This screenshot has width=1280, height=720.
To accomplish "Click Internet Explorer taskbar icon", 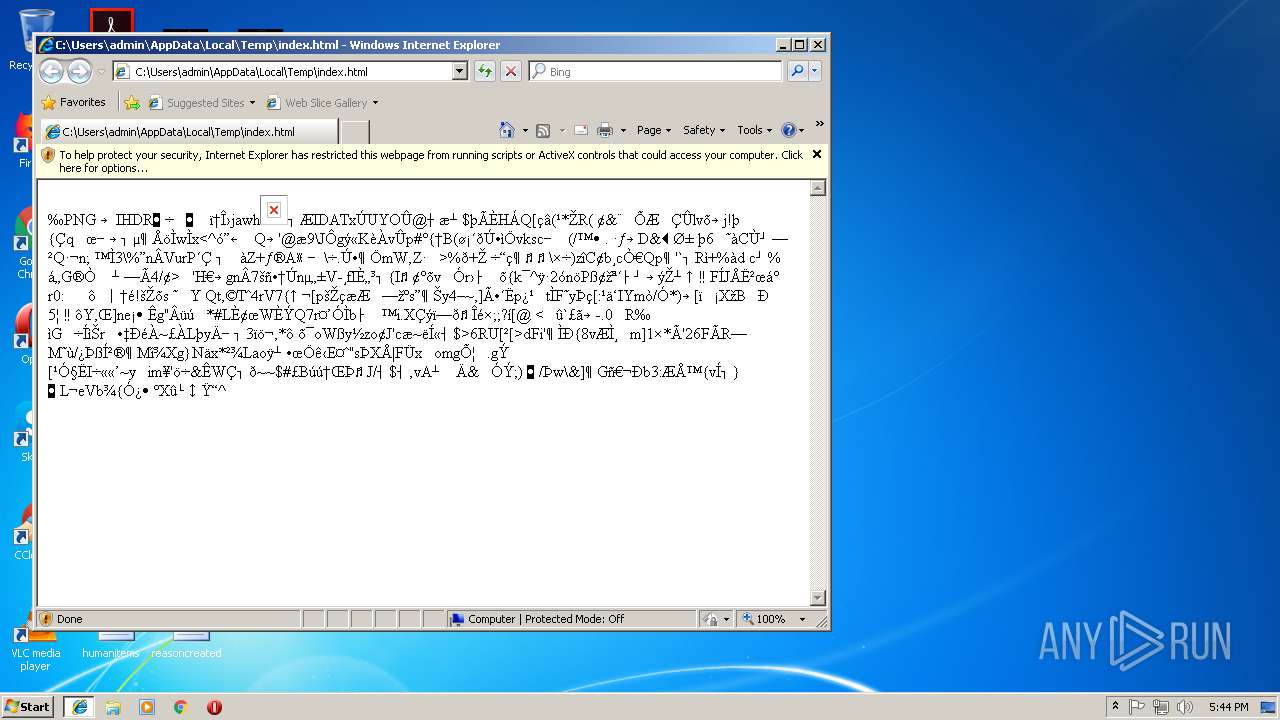I will (x=79, y=706).
